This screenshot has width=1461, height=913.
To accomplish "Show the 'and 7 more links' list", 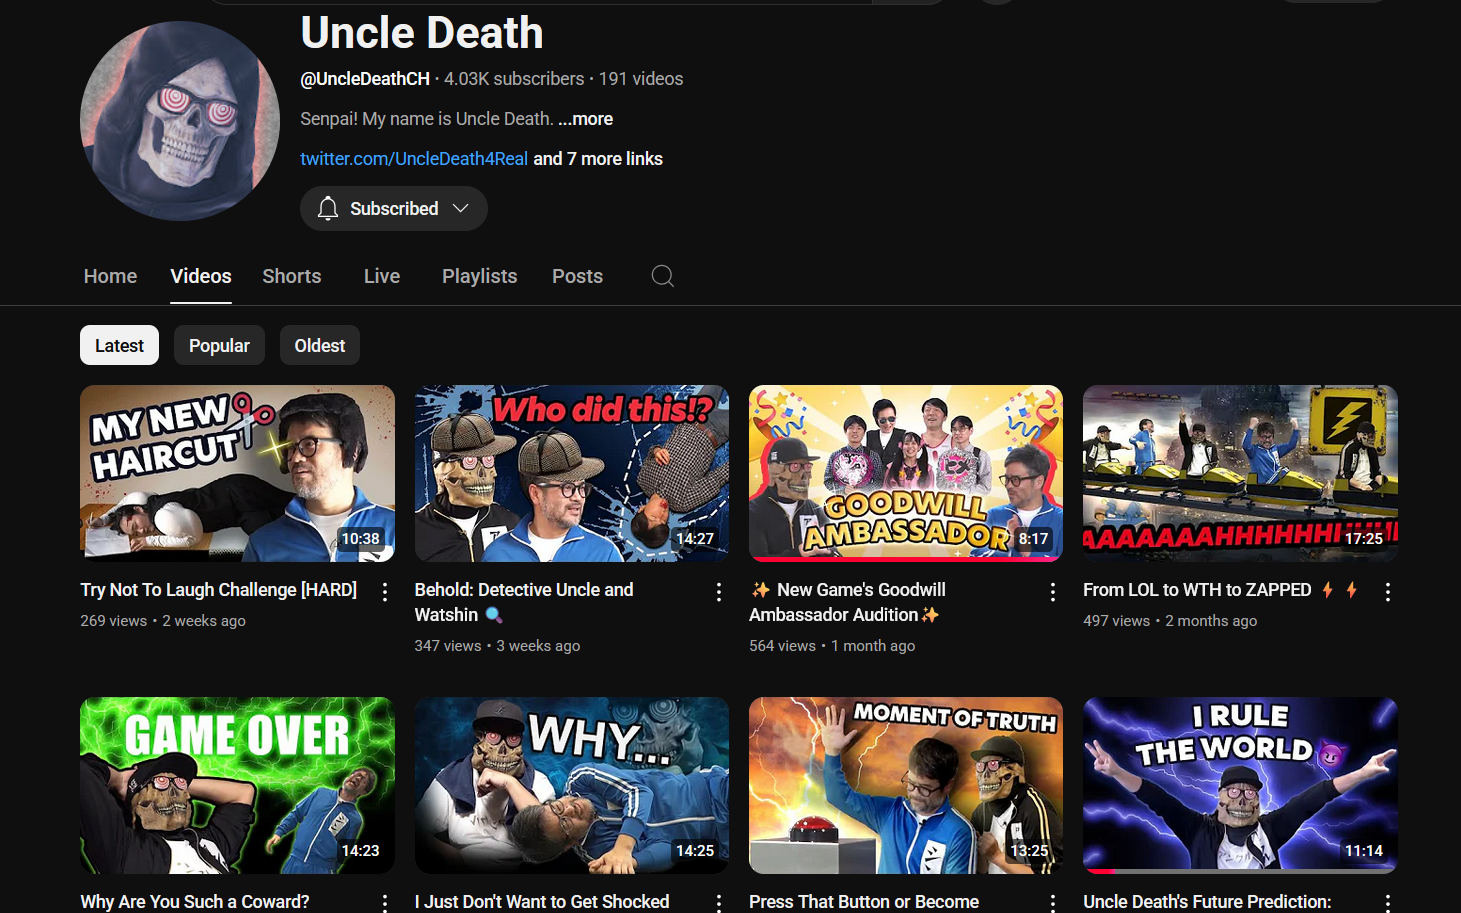I will [598, 159].
